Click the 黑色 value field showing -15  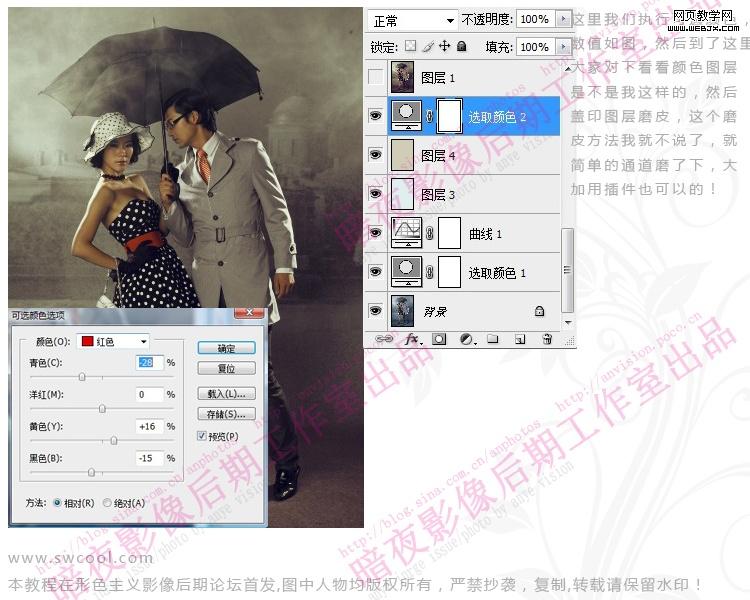150,458
